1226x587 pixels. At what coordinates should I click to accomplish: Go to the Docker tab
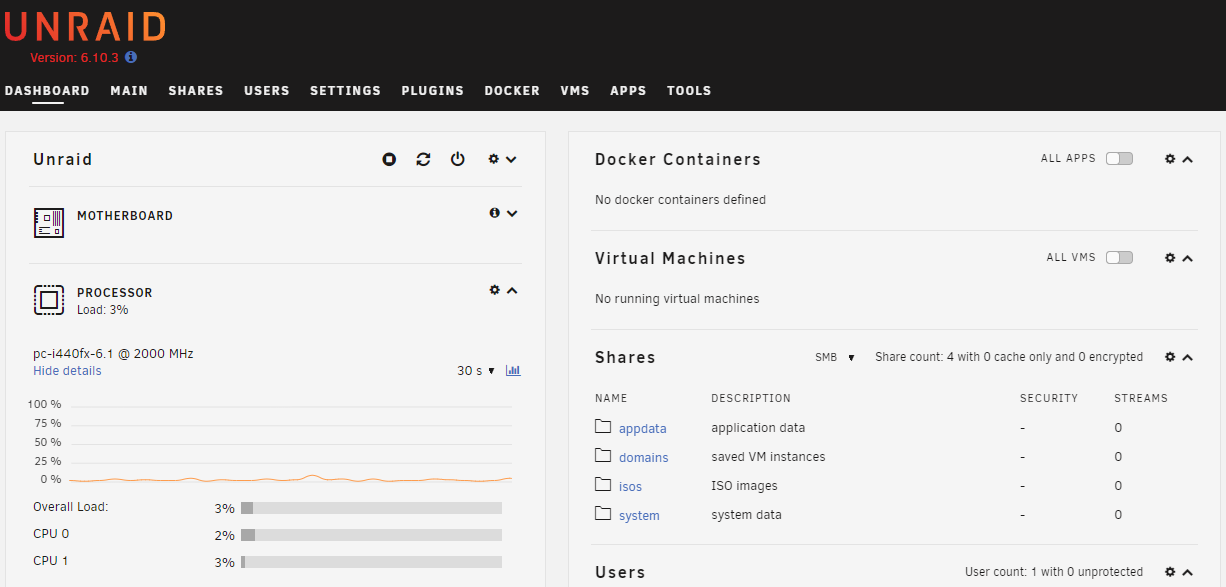pyautogui.click(x=512, y=91)
